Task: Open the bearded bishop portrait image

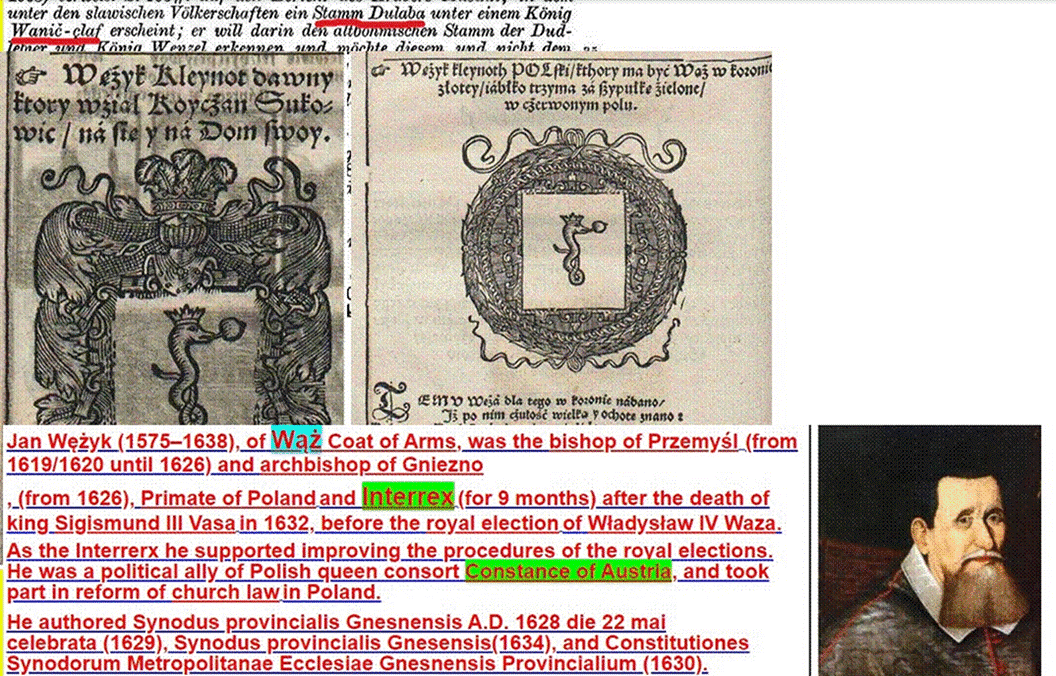Action: point(930,550)
